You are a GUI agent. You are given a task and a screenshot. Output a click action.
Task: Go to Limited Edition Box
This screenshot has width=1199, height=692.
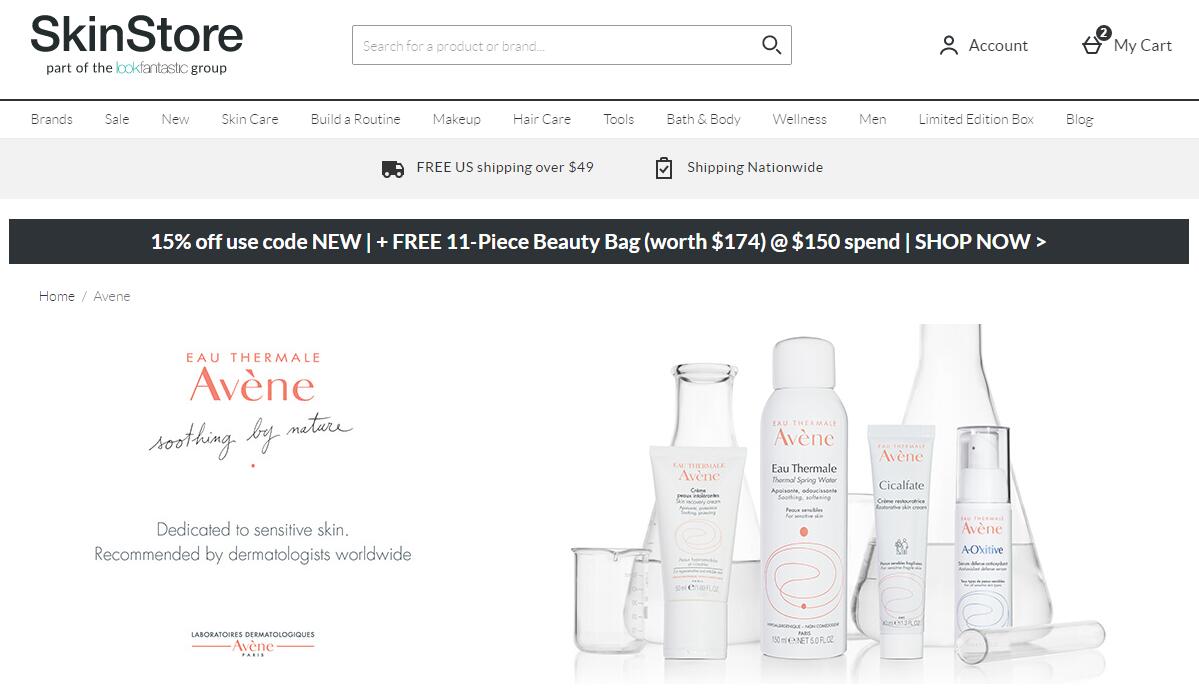click(x=976, y=119)
